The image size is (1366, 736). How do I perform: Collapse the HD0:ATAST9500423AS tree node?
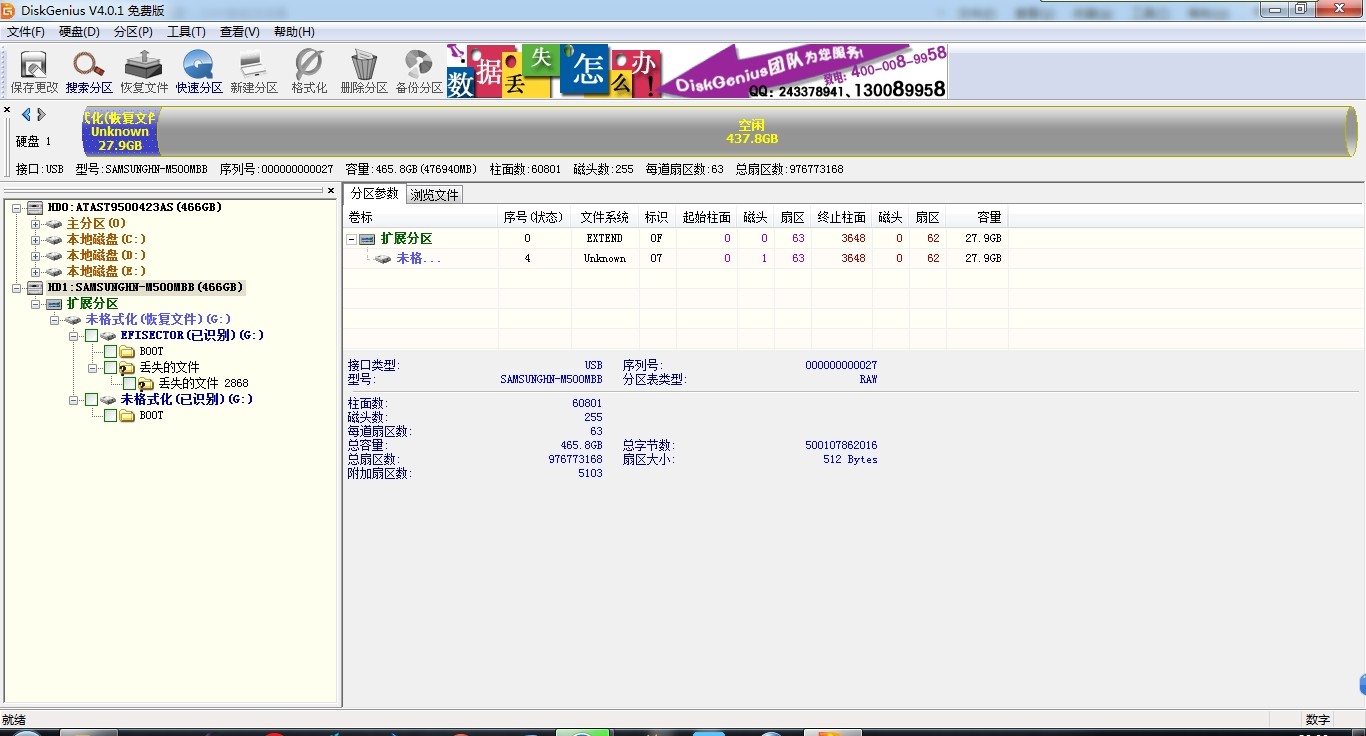point(17,208)
